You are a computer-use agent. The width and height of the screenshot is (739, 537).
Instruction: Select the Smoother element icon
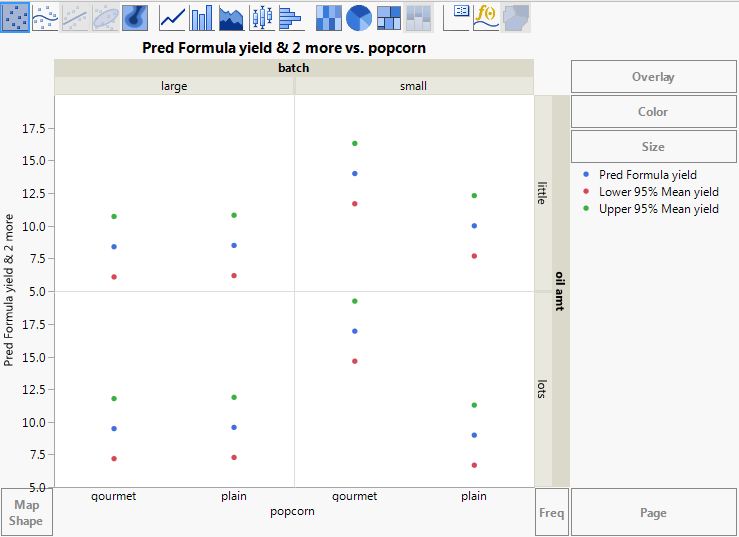coord(45,17)
